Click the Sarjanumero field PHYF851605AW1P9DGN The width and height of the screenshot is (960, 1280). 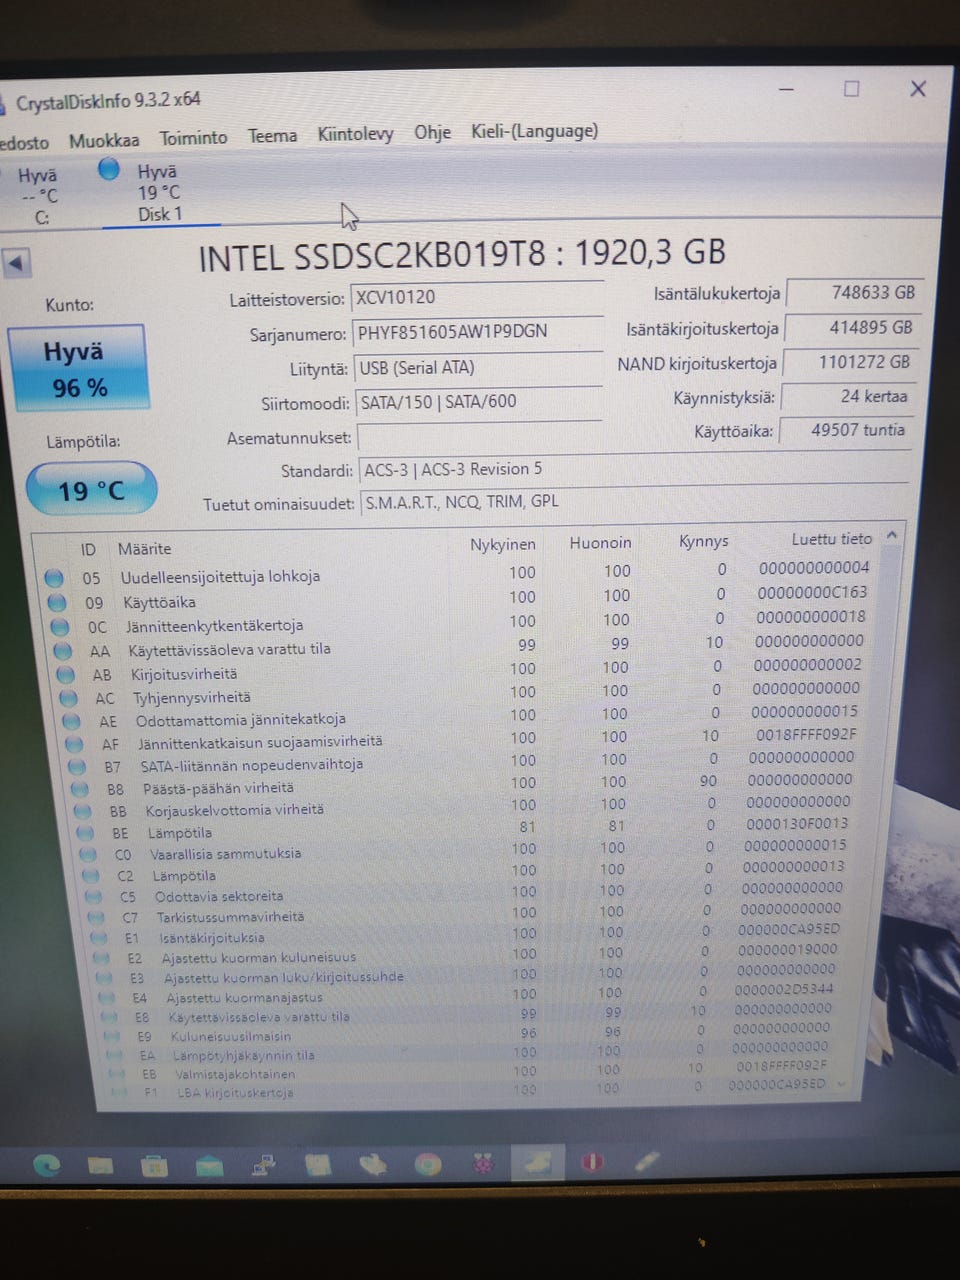tap(477, 331)
